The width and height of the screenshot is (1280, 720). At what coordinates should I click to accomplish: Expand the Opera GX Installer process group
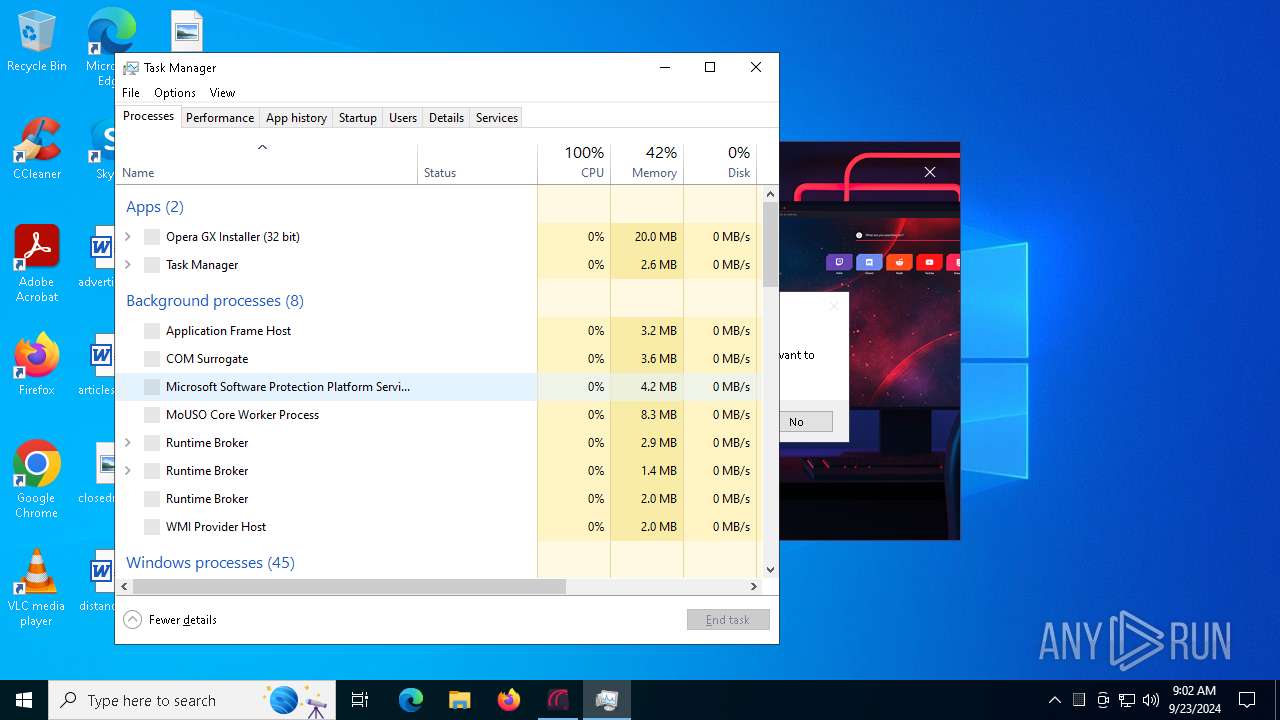pyautogui.click(x=128, y=237)
